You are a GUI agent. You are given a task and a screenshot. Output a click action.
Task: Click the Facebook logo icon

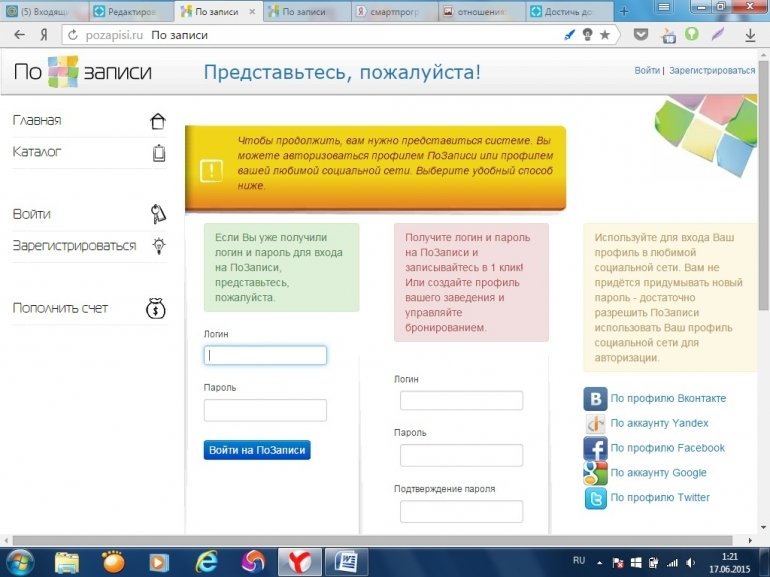pos(595,448)
